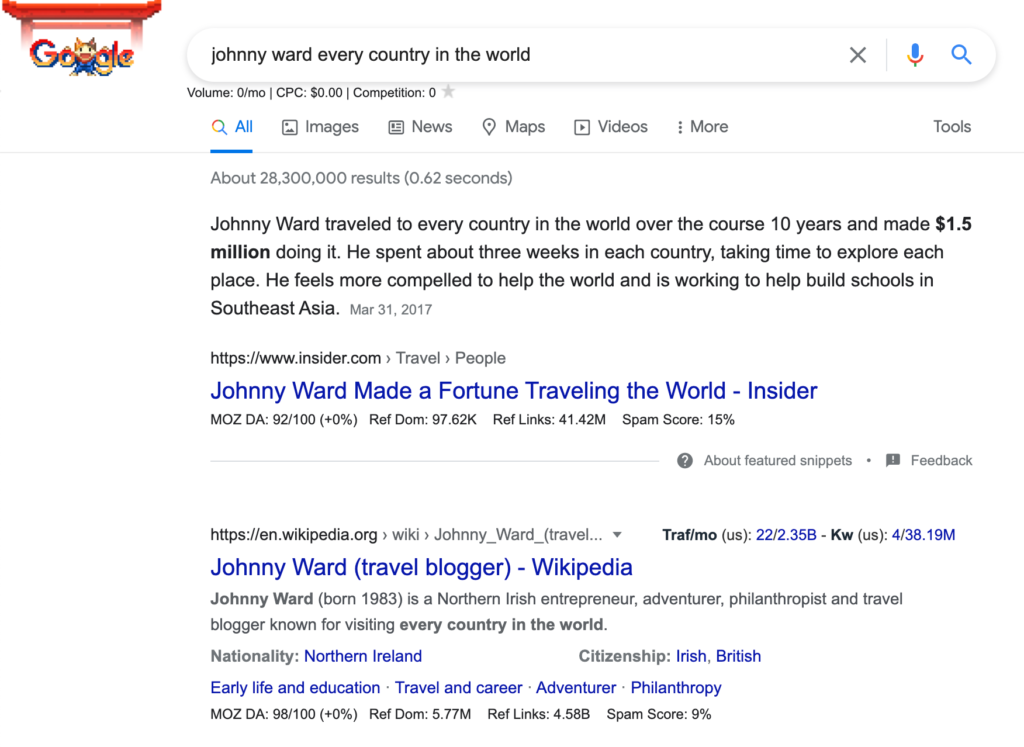1024x747 pixels.
Task: Open the About featured snippets link
Action: (x=777, y=460)
